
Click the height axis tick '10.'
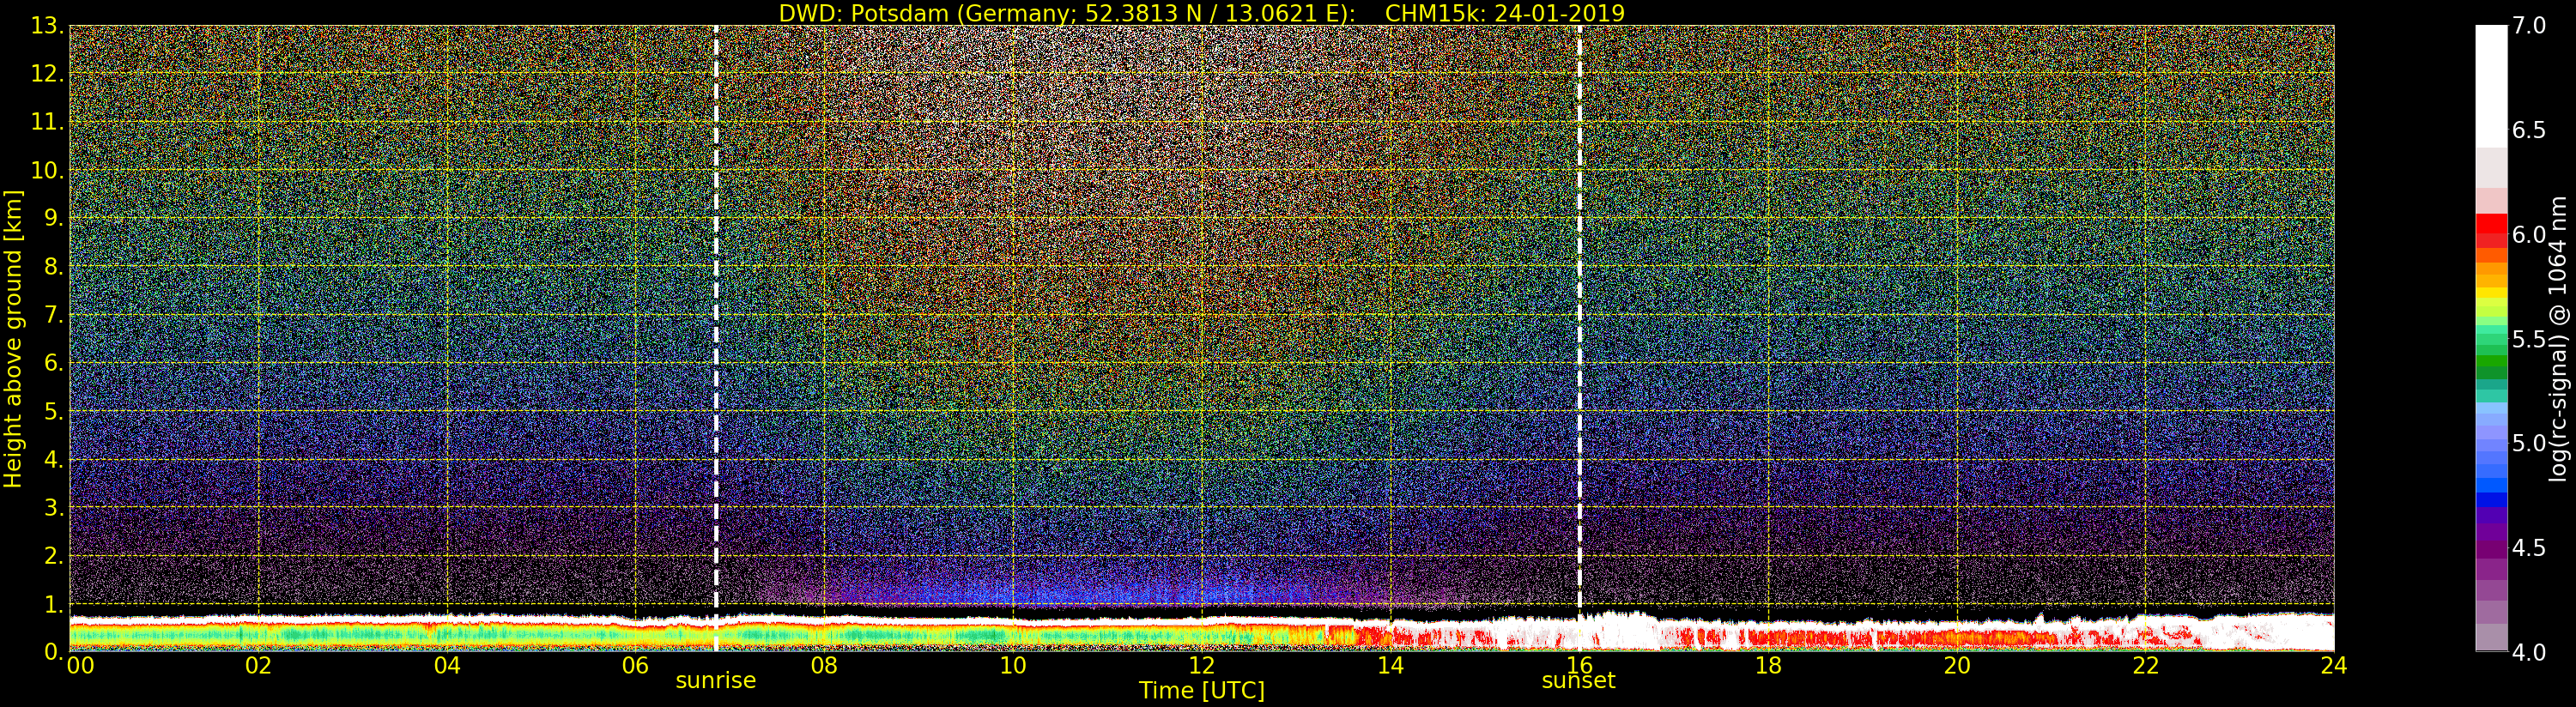[47, 170]
